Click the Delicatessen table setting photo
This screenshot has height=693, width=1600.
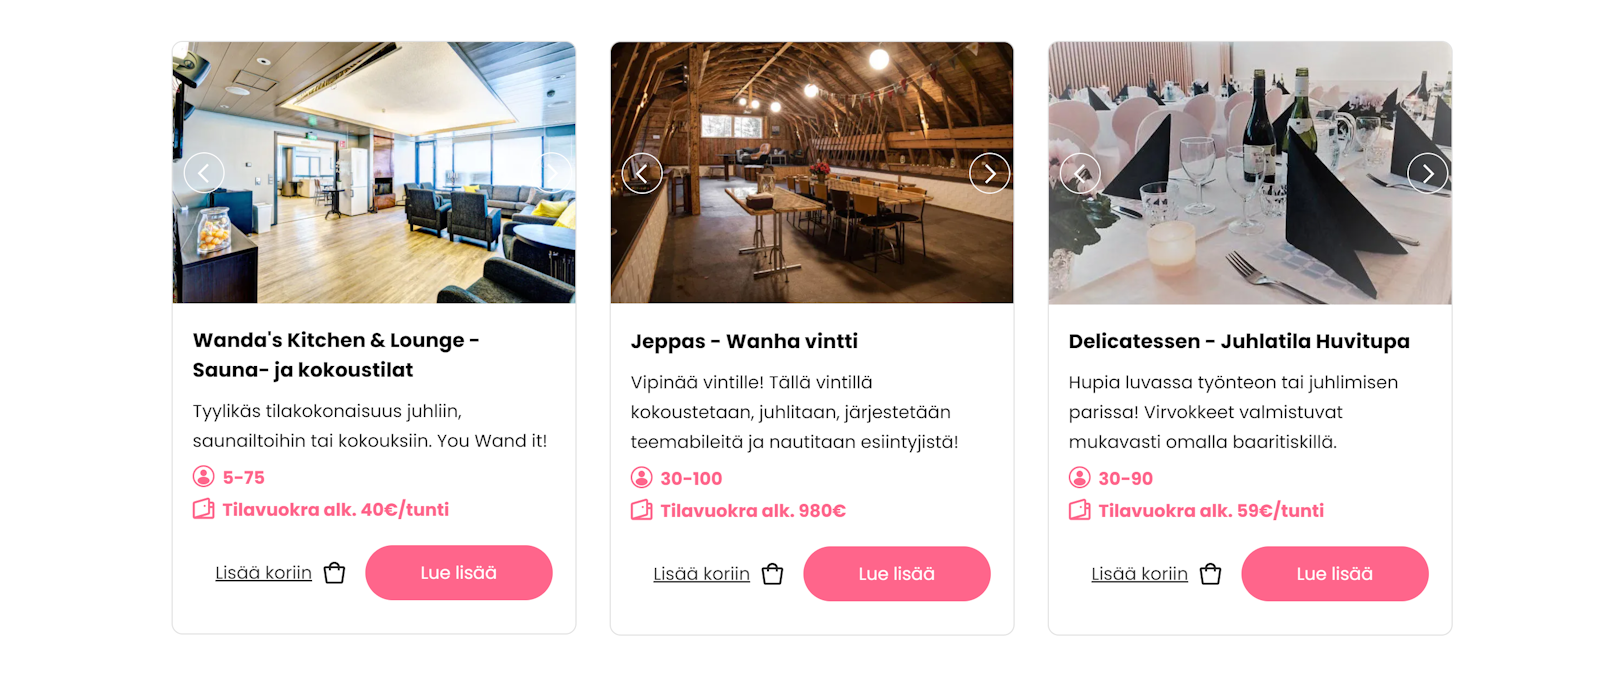point(1250,230)
